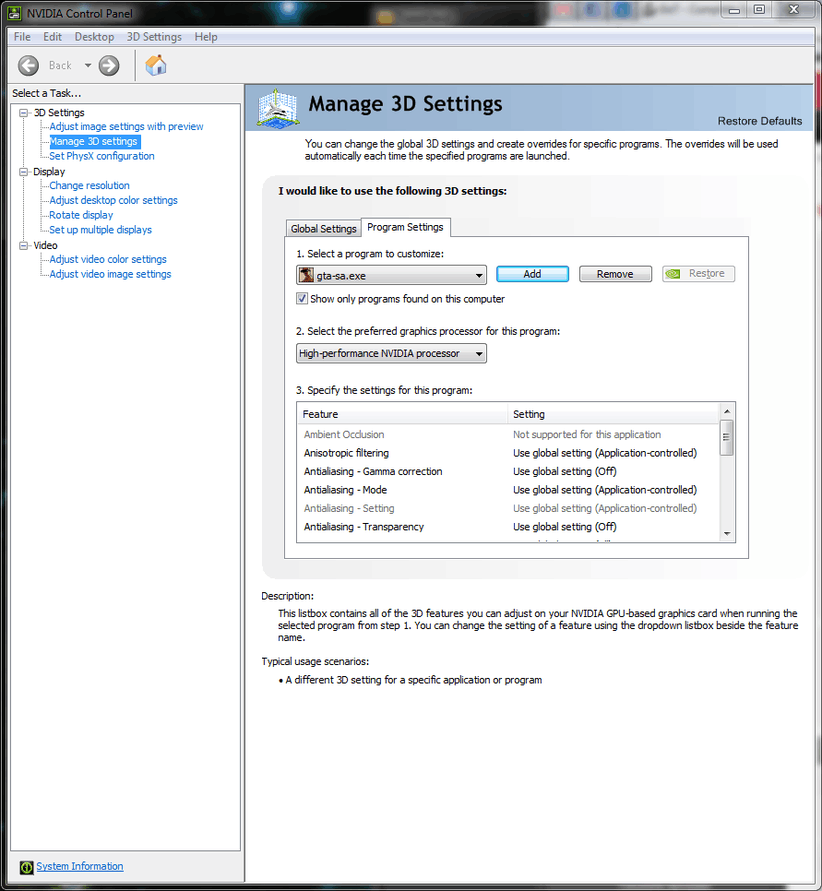Click the Restore button
This screenshot has width=822, height=891.
tap(698, 274)
